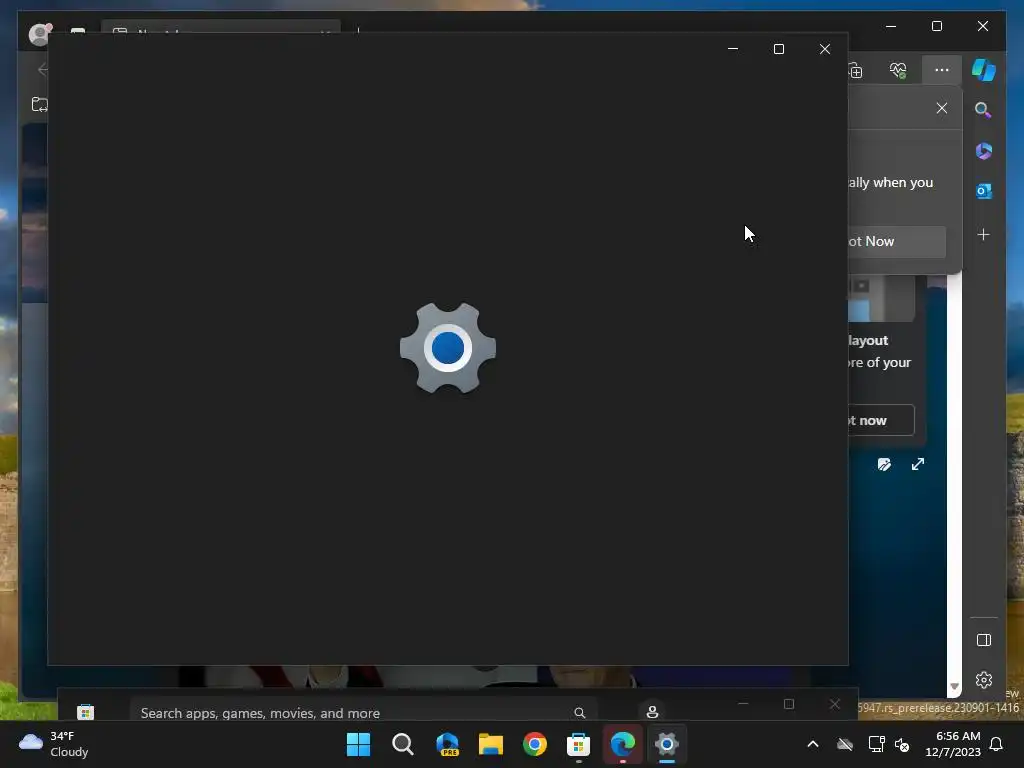The image size is (1024, 768).
Task: Click Store search magnifier icon
Action: coord(579,712)
